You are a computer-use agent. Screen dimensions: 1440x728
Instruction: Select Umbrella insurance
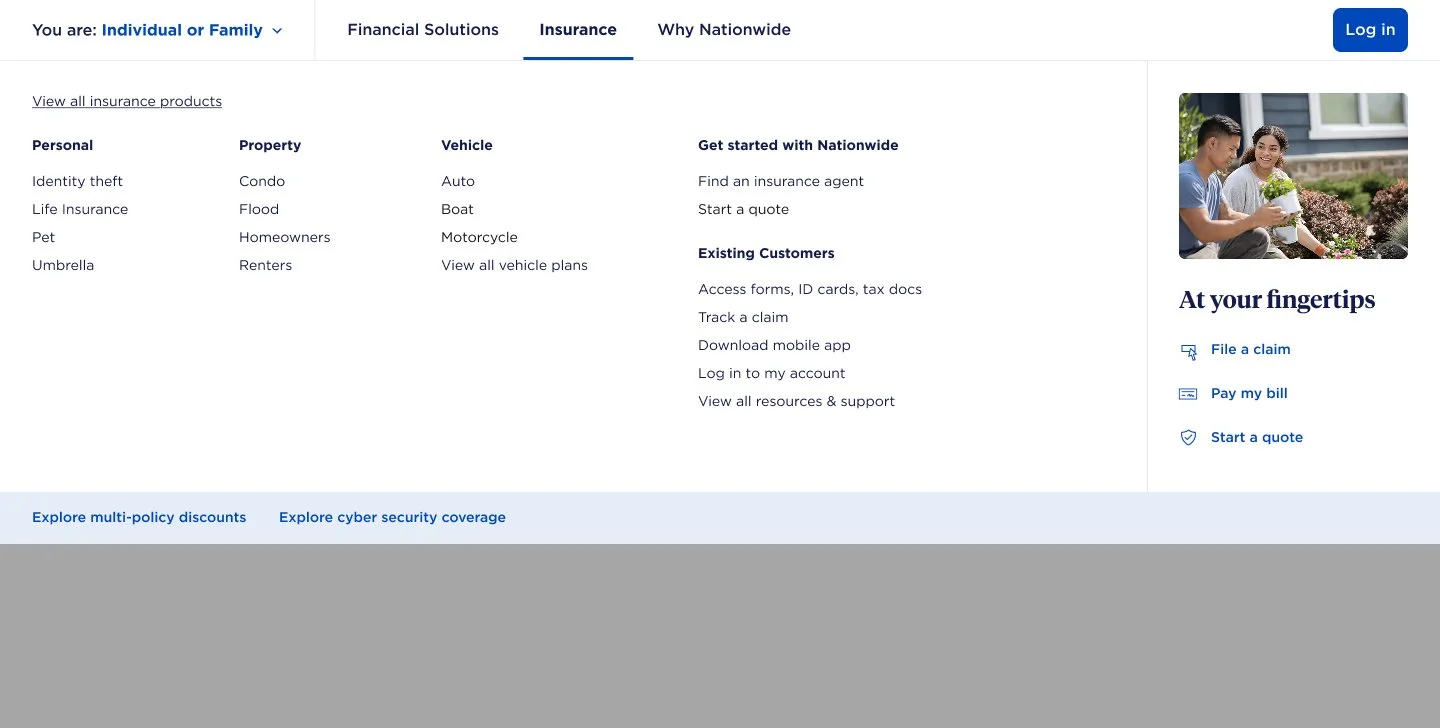coord(63,265)
